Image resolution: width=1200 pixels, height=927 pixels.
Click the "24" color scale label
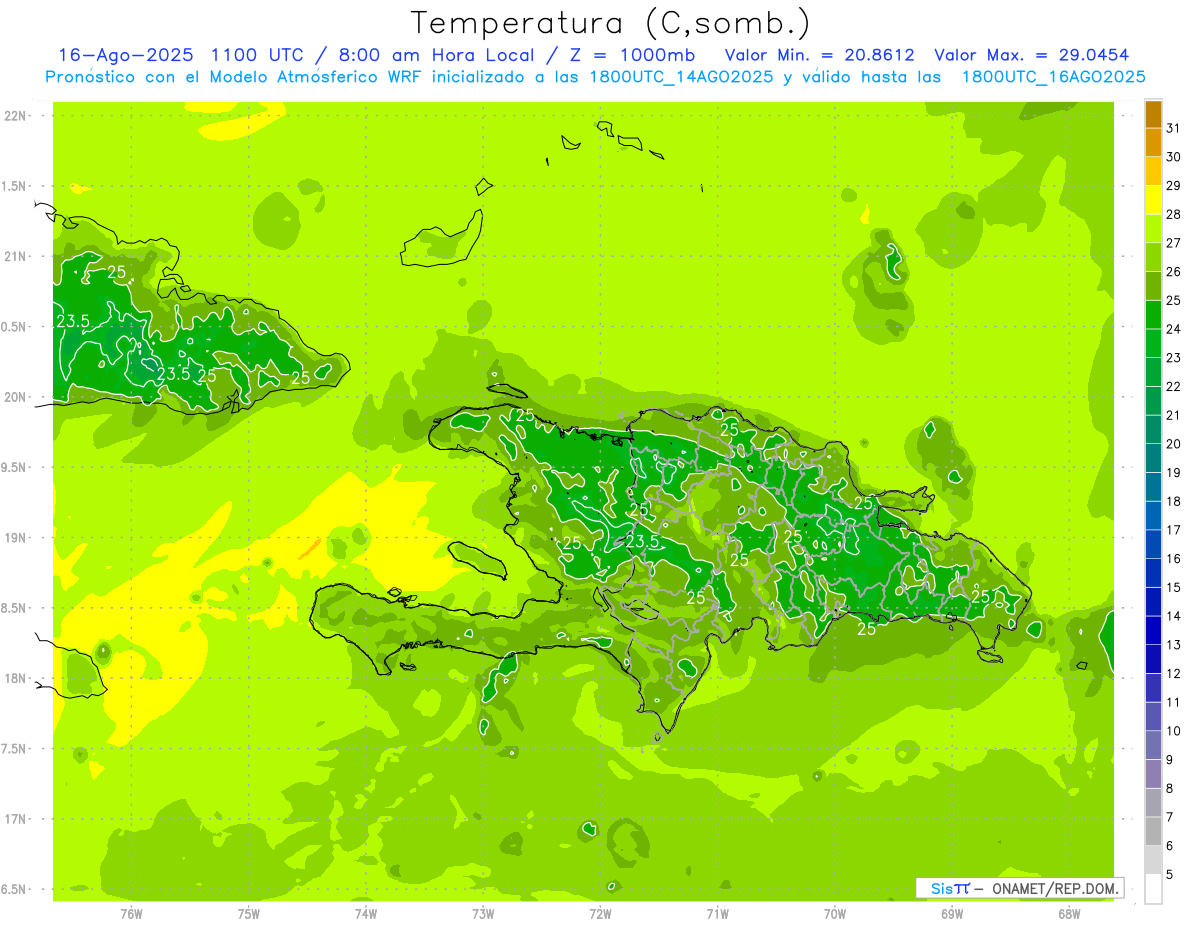point(1174,329)
